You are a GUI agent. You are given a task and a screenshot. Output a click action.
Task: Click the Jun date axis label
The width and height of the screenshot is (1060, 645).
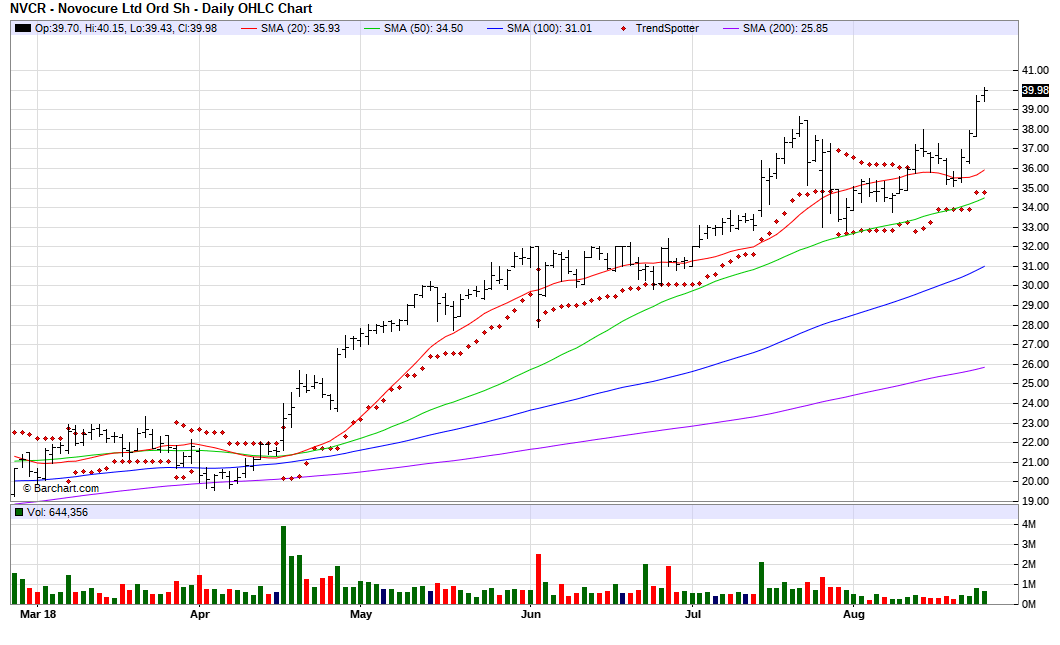click(x=531, y=615)
